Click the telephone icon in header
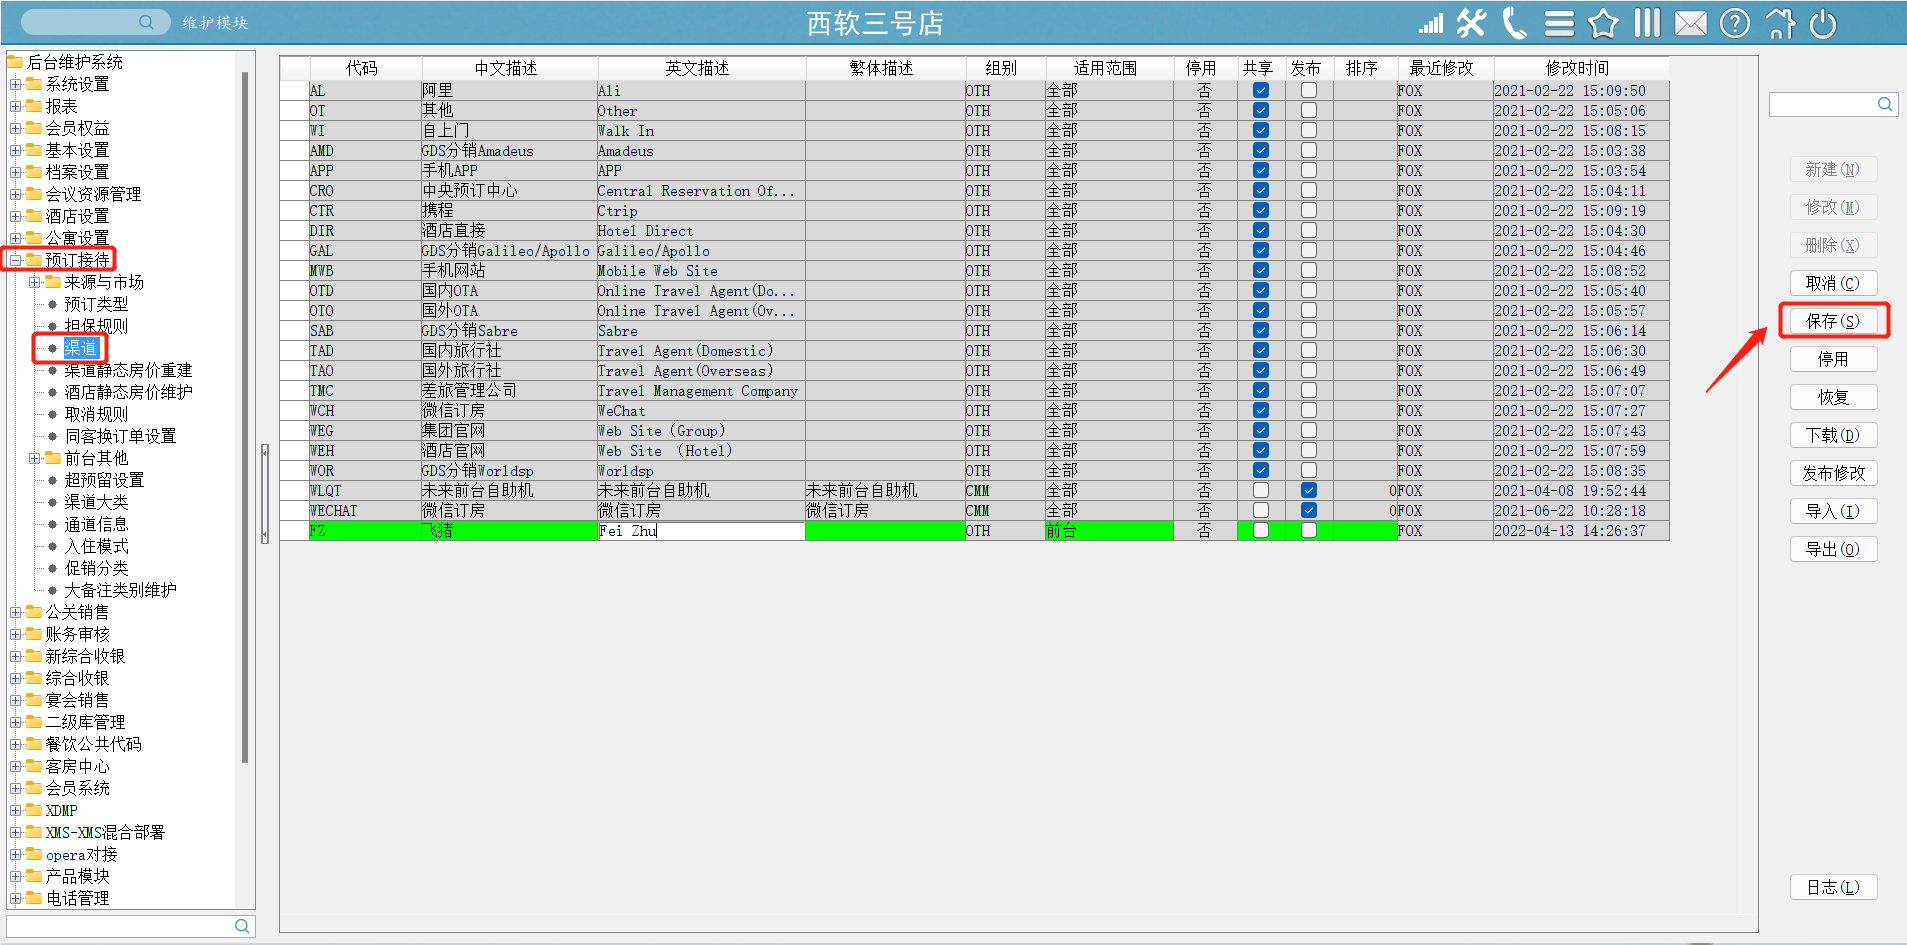 point(1515,23)
